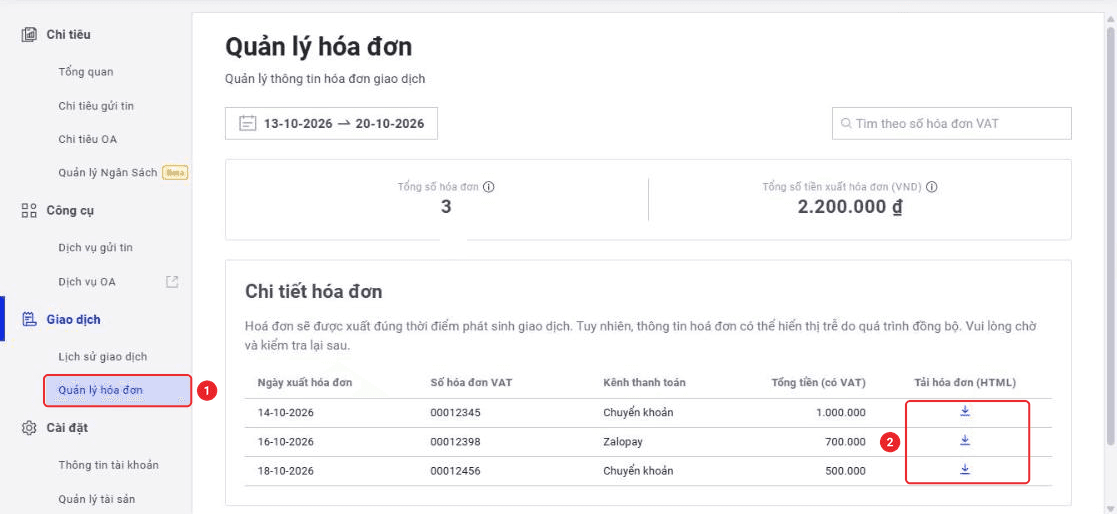Click Chi tiết hóa đơn heading
This screenshot has height=514, width=1117.
click(313, 291)
